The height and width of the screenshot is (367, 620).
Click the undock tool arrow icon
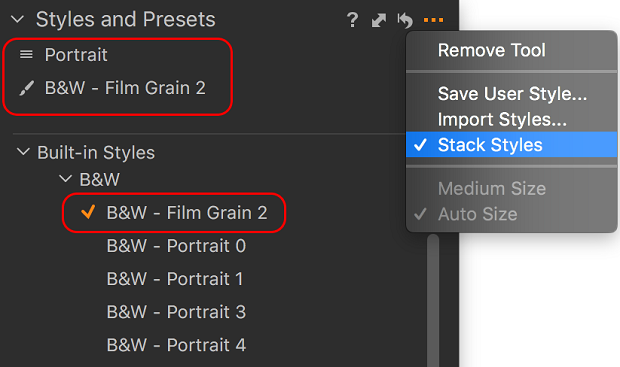coord(379,20)
